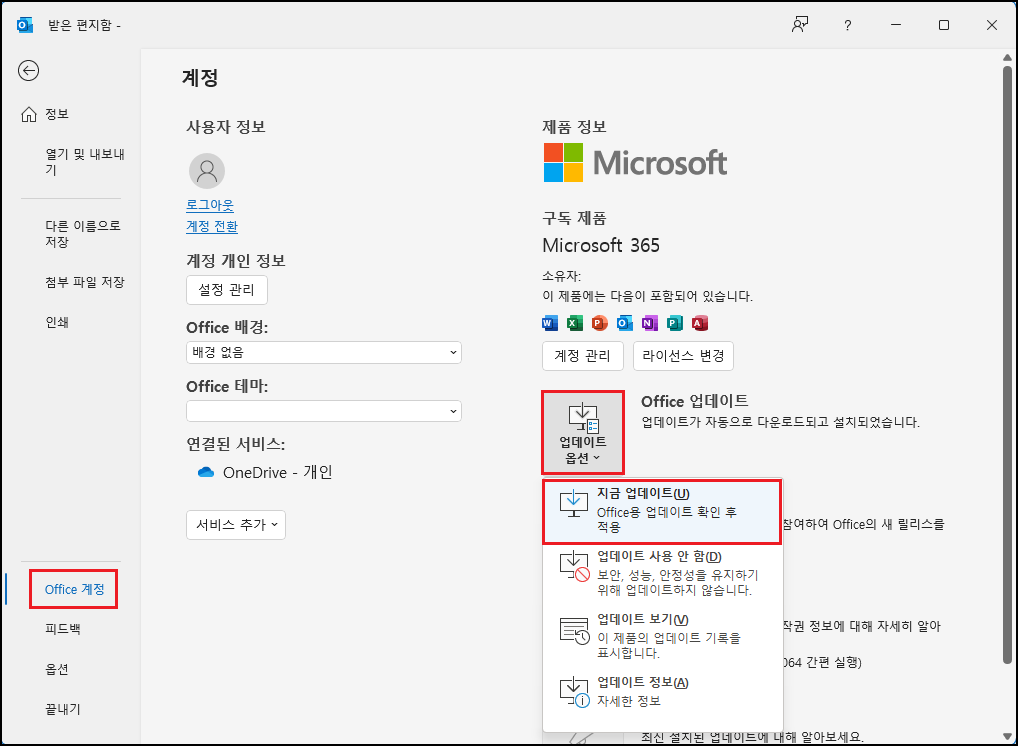Click 끝내기 in the sidebar
Image resolution: width=1018 pixels, height=746 pixels.
tap(62, 709)
